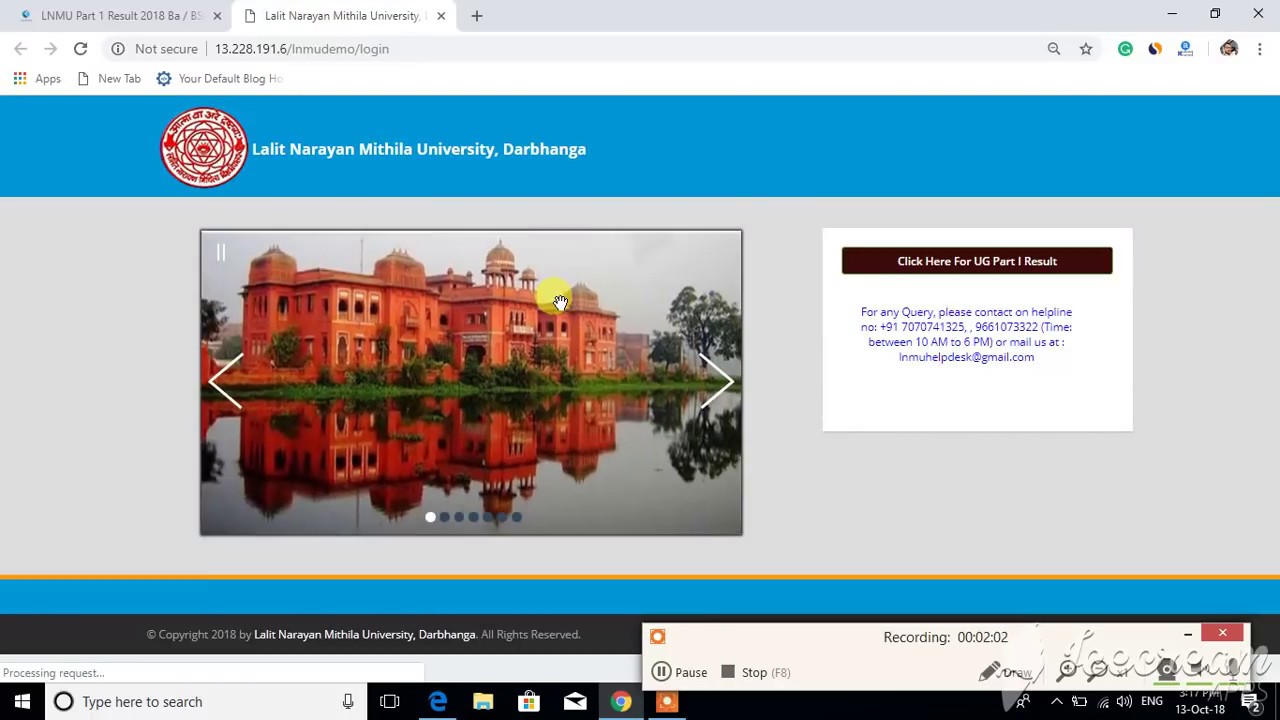Viewport: 1280px width, 720px height.
Task: Open the New Tab bookmark
Action: click(109, 78)
